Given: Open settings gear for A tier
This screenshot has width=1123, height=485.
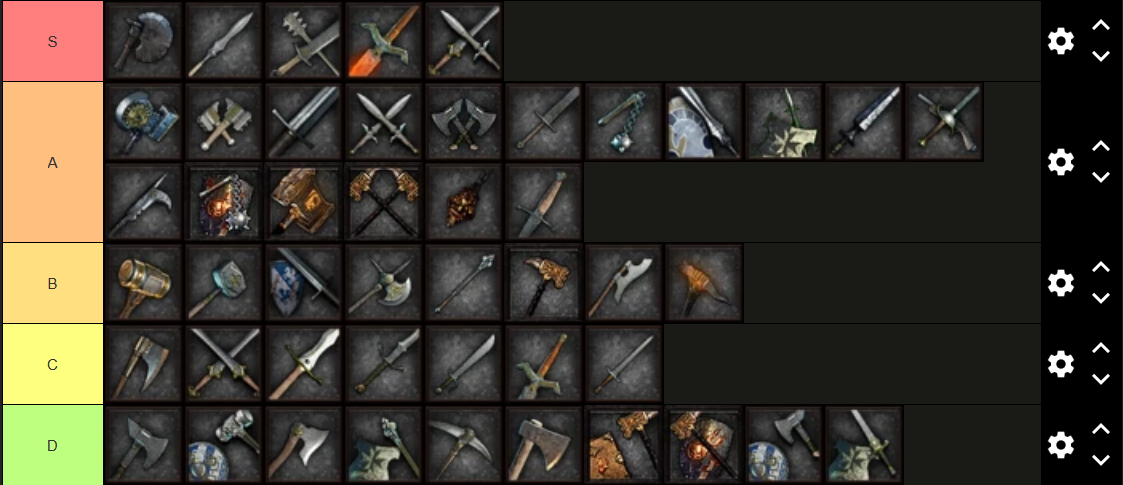Looking at the screenshot, I should [x=1061, y=162].
